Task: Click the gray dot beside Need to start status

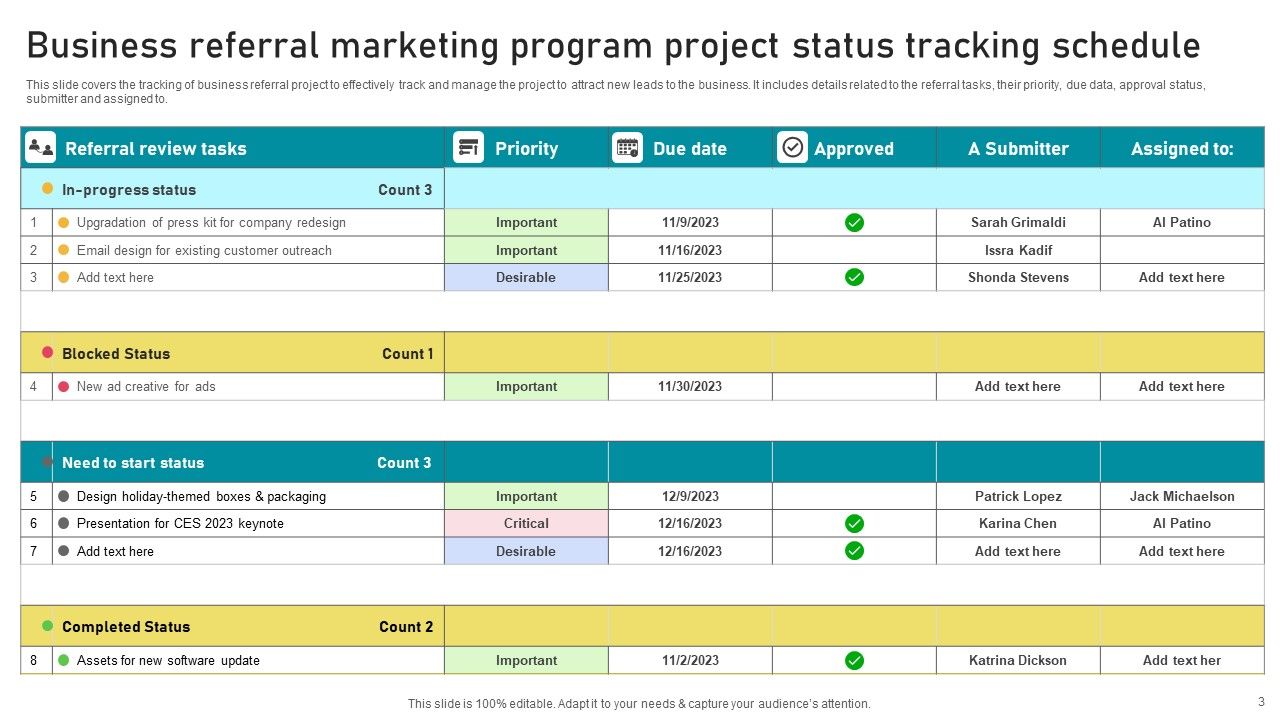Action: 48,462
